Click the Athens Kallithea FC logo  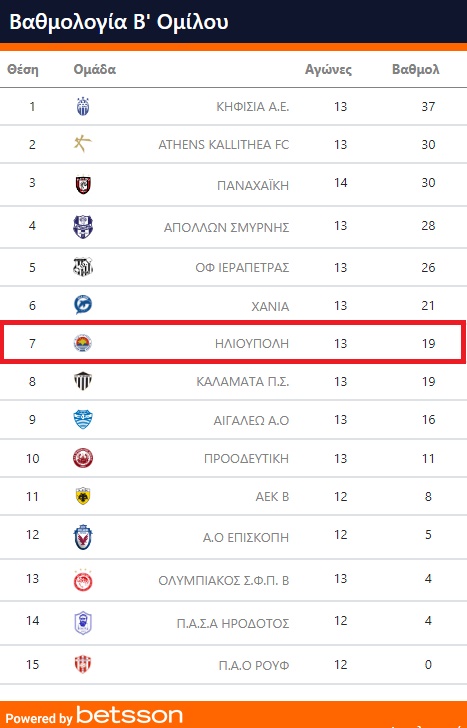click(x=83, y=144)
